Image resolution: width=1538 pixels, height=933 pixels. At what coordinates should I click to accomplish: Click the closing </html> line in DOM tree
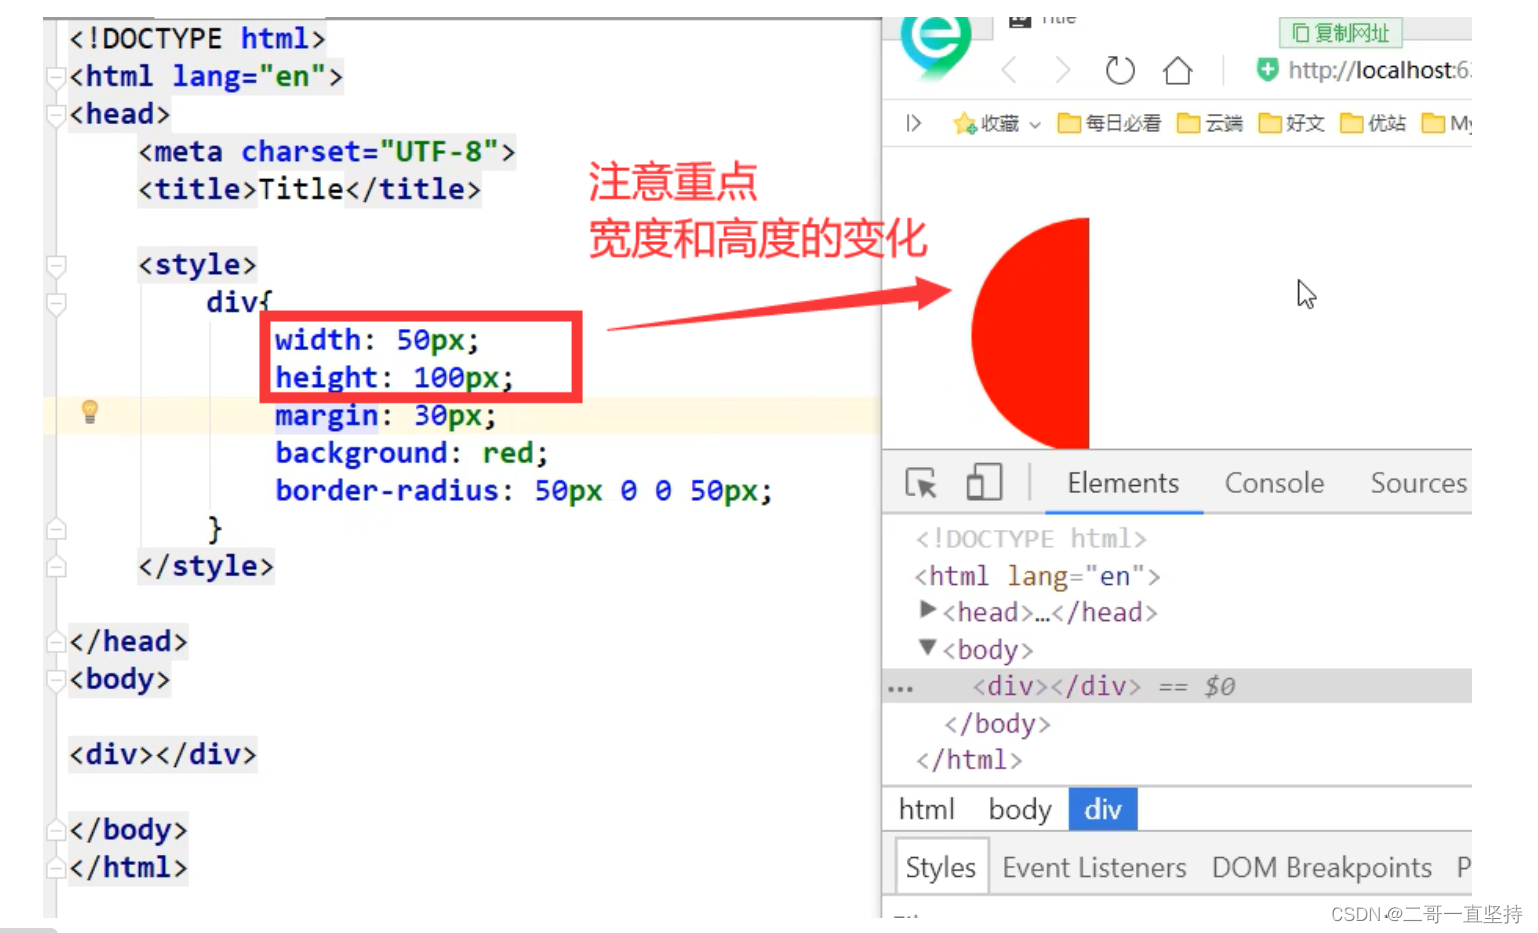click(x=969, y=760)
